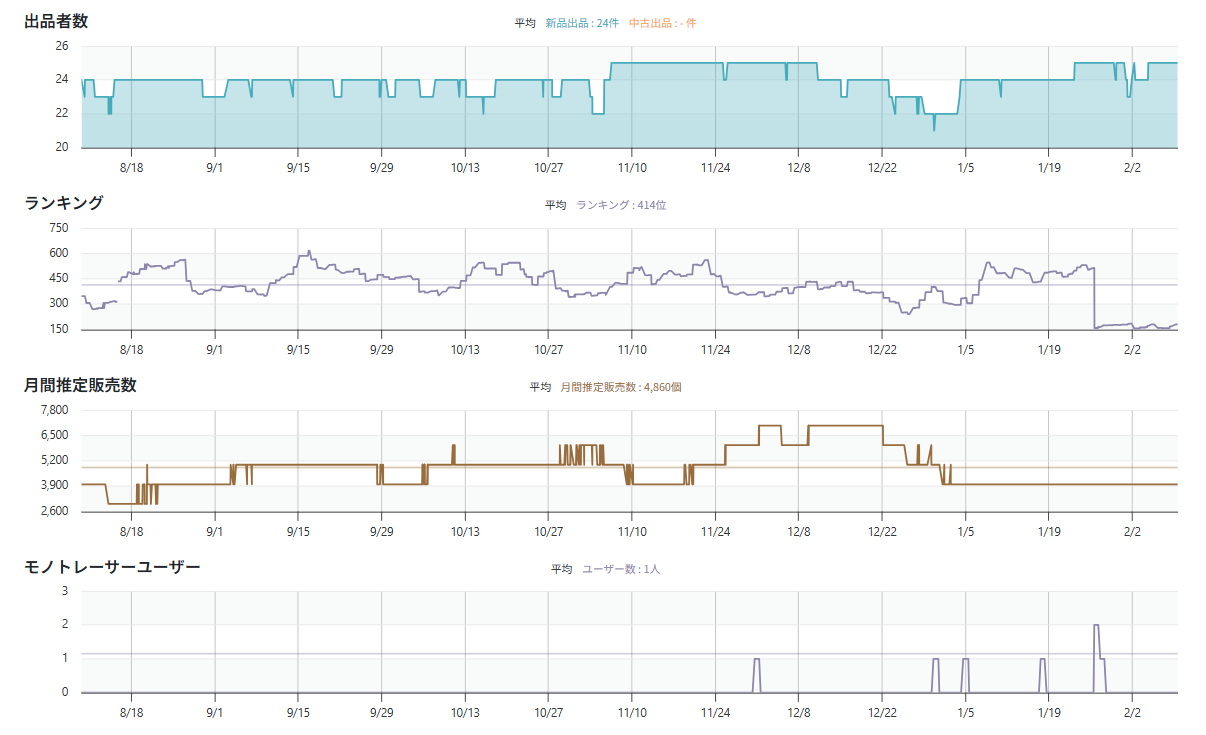Click the user count peak at 2
This screenshot has width=1206, height=735.
[1097, 625]
